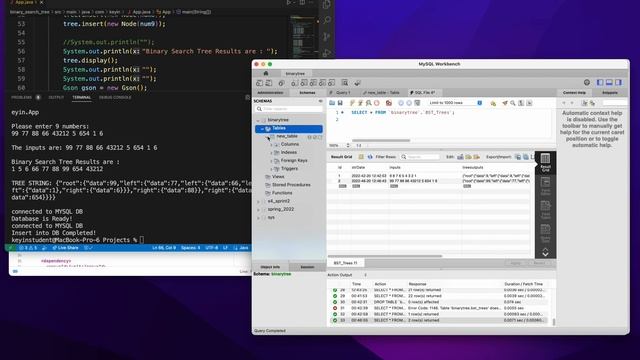Switch to the Query 1 tab

pyautogui.click(x=343, y=93)
